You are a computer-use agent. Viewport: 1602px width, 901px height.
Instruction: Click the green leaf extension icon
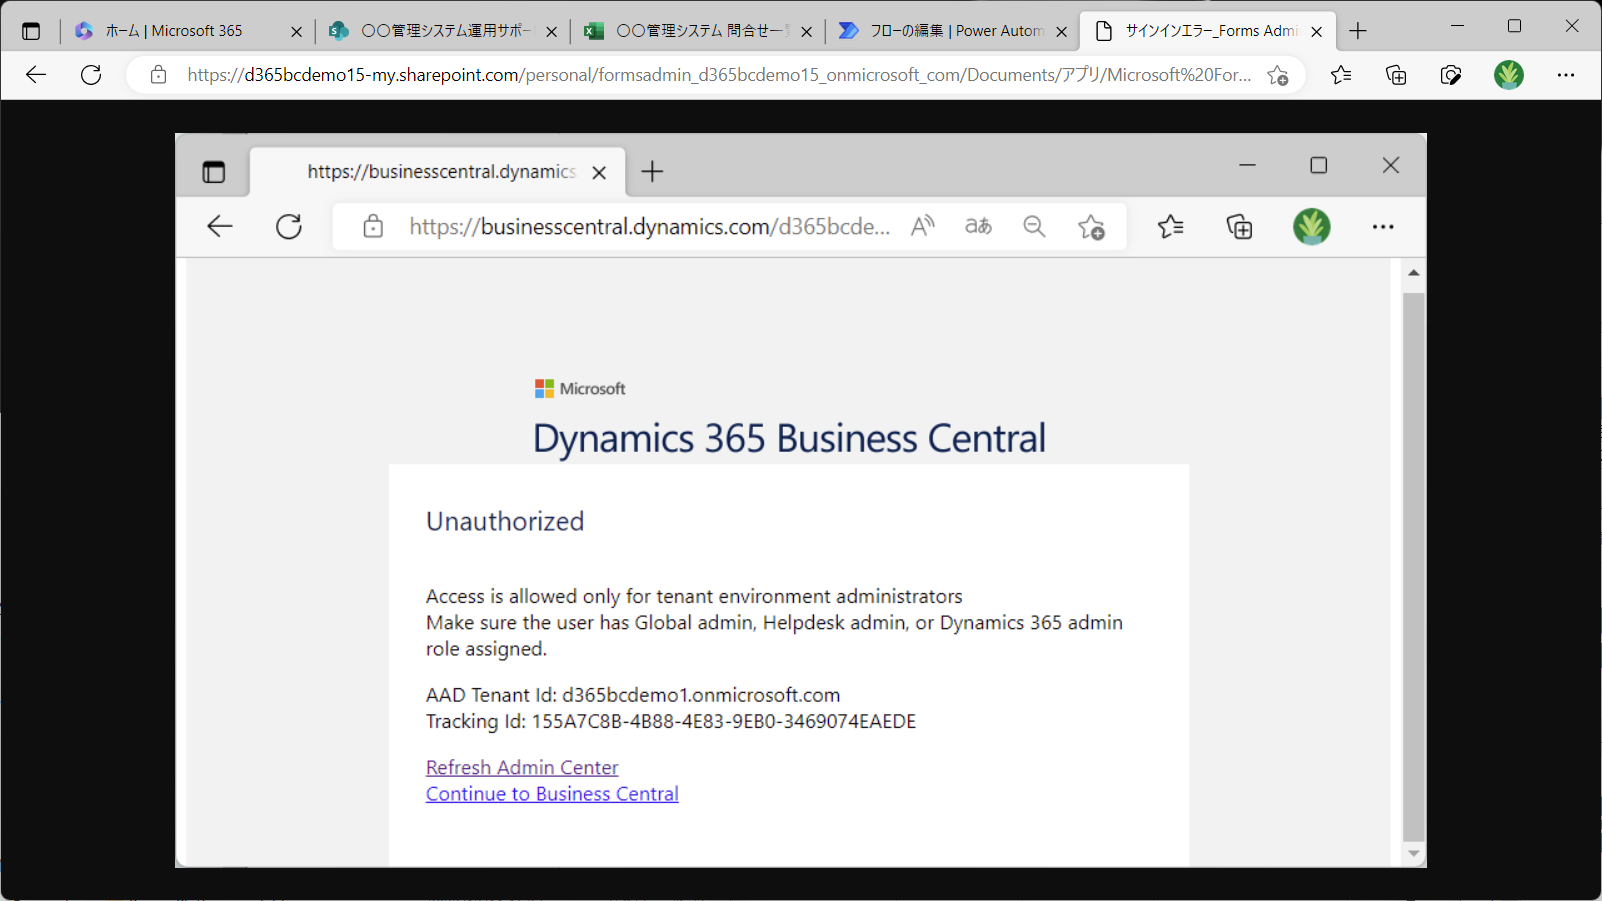(x=1509, y=75)
